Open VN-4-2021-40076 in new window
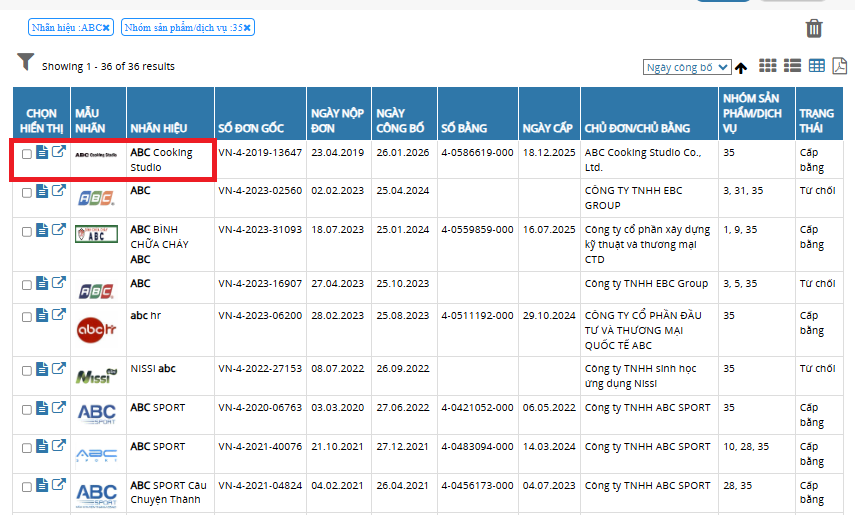Image resolution: width=855 pixels, height=515 pixels. pyautogui.click(x=59, y=445)
